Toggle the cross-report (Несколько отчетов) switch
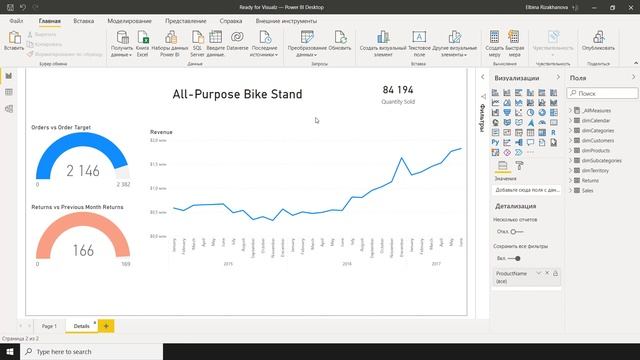 (x=516, y=232)
